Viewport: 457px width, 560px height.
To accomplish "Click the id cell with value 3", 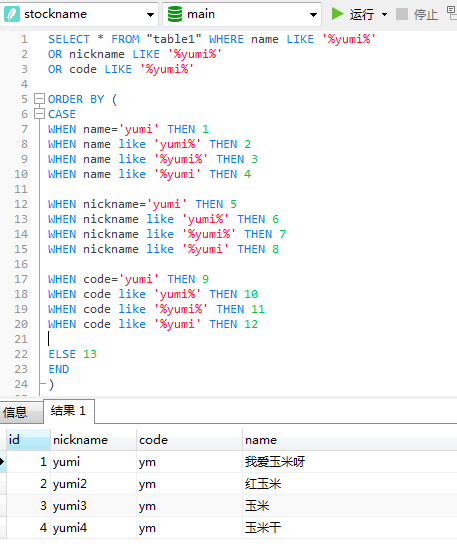I will point(28,506).
